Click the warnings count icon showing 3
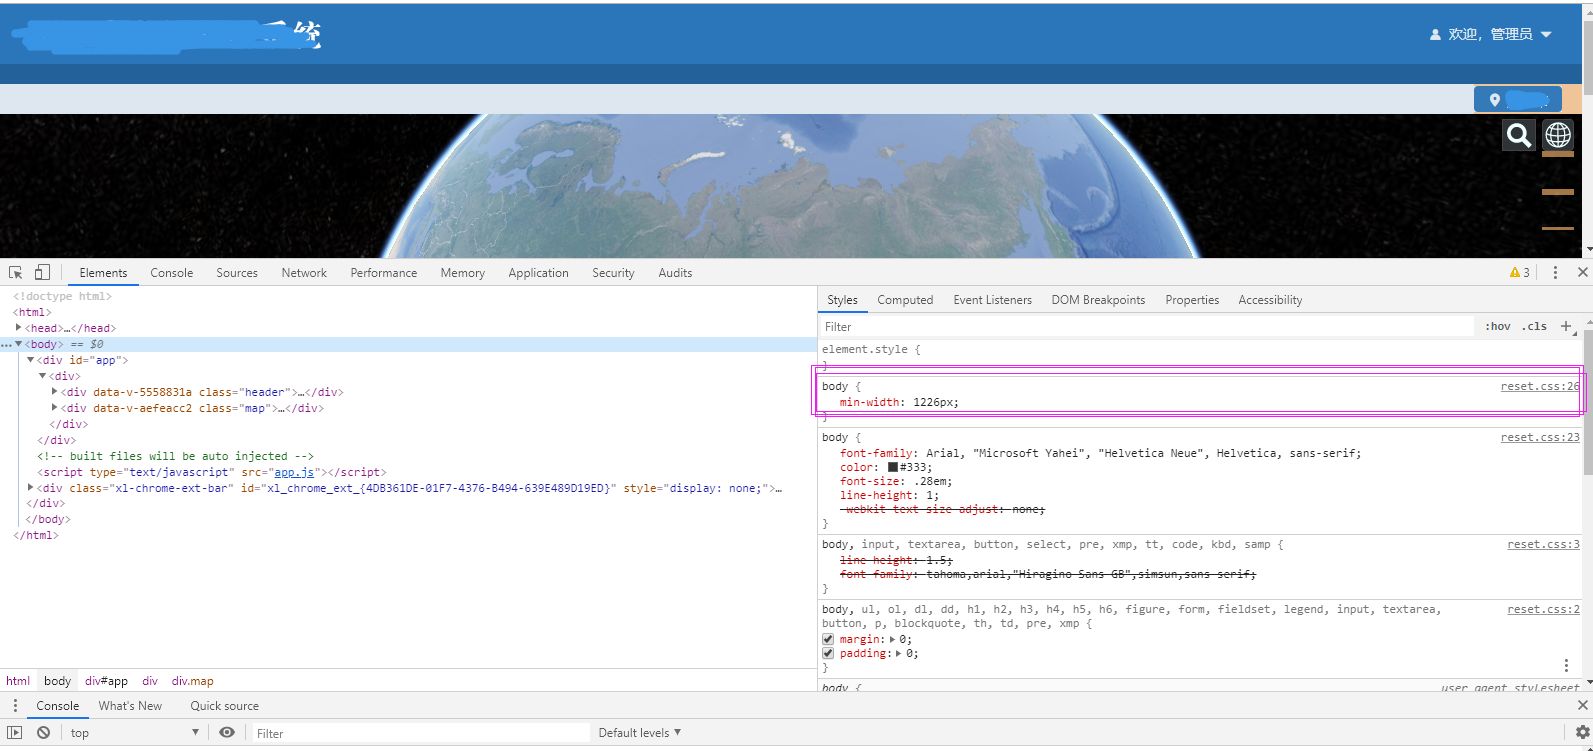 [1520, 272]
